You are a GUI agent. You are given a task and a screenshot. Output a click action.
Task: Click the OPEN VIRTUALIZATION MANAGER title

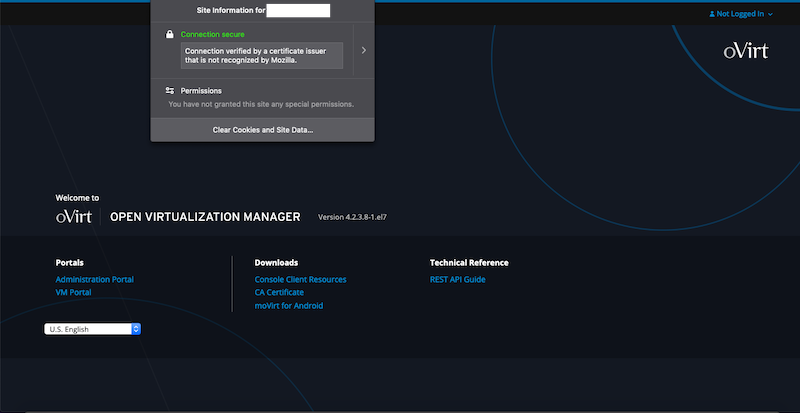[205, 217]
